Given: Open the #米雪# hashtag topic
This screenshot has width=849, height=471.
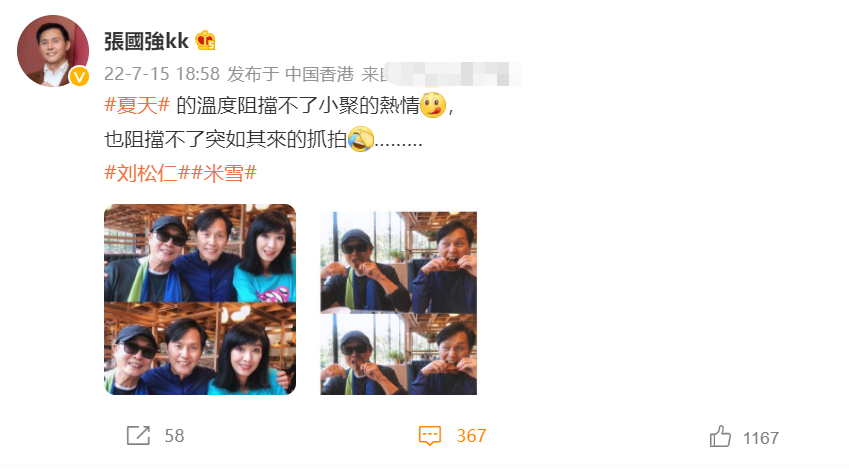Looking at the screenshot, I should point(224,173).
